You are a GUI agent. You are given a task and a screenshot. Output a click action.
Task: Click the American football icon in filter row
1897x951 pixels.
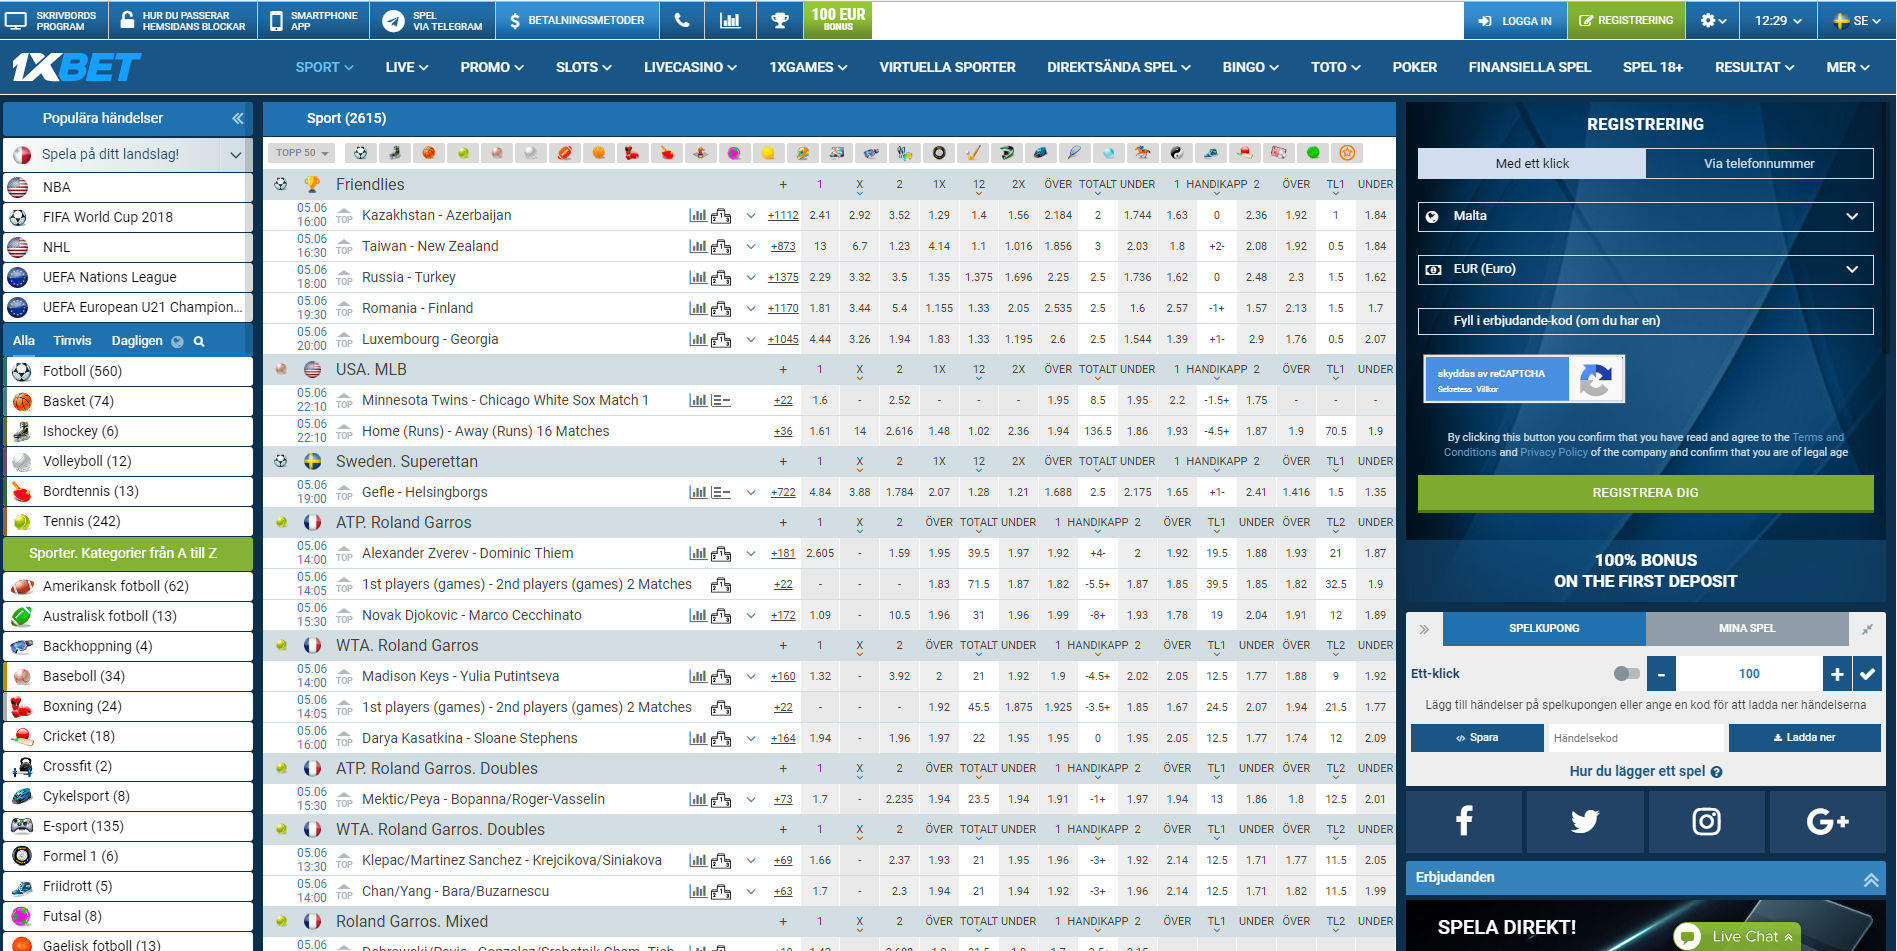[x=565, y=153]
